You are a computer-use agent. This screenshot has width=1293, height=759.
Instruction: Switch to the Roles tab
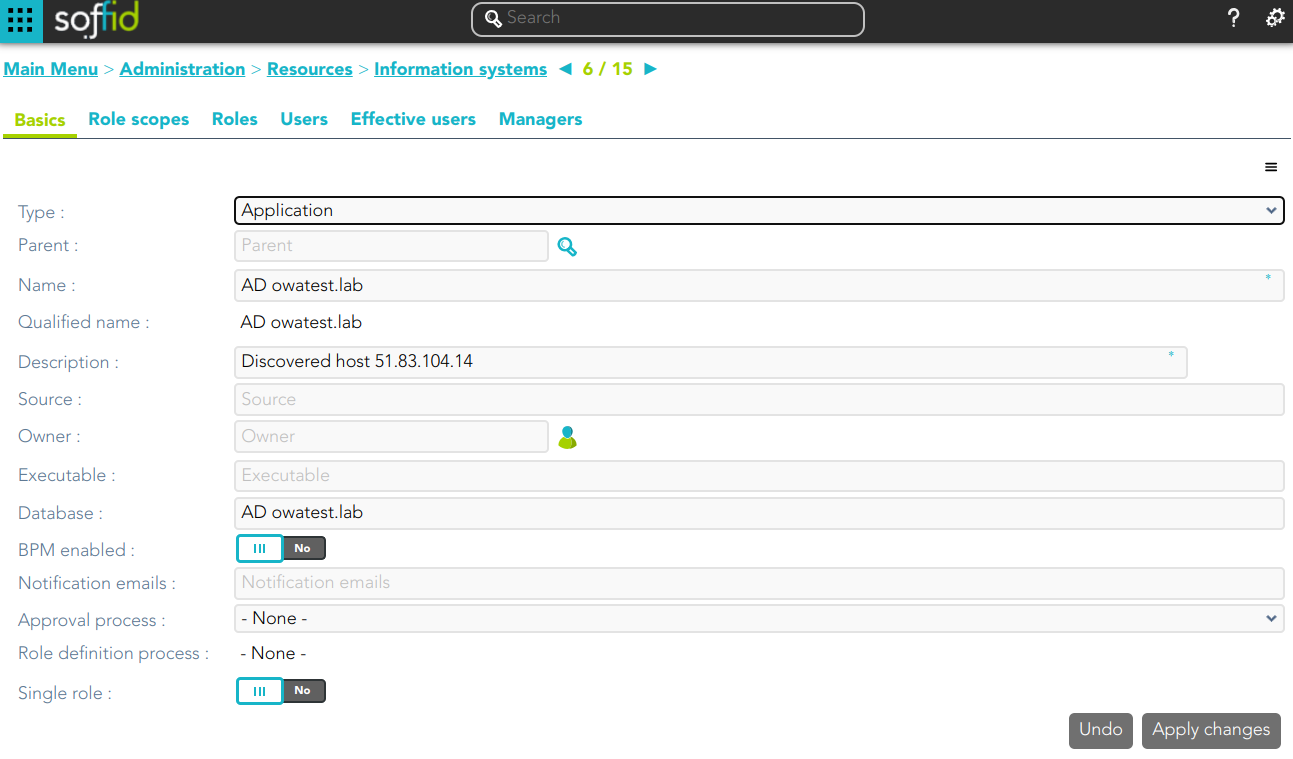(235, 119)
